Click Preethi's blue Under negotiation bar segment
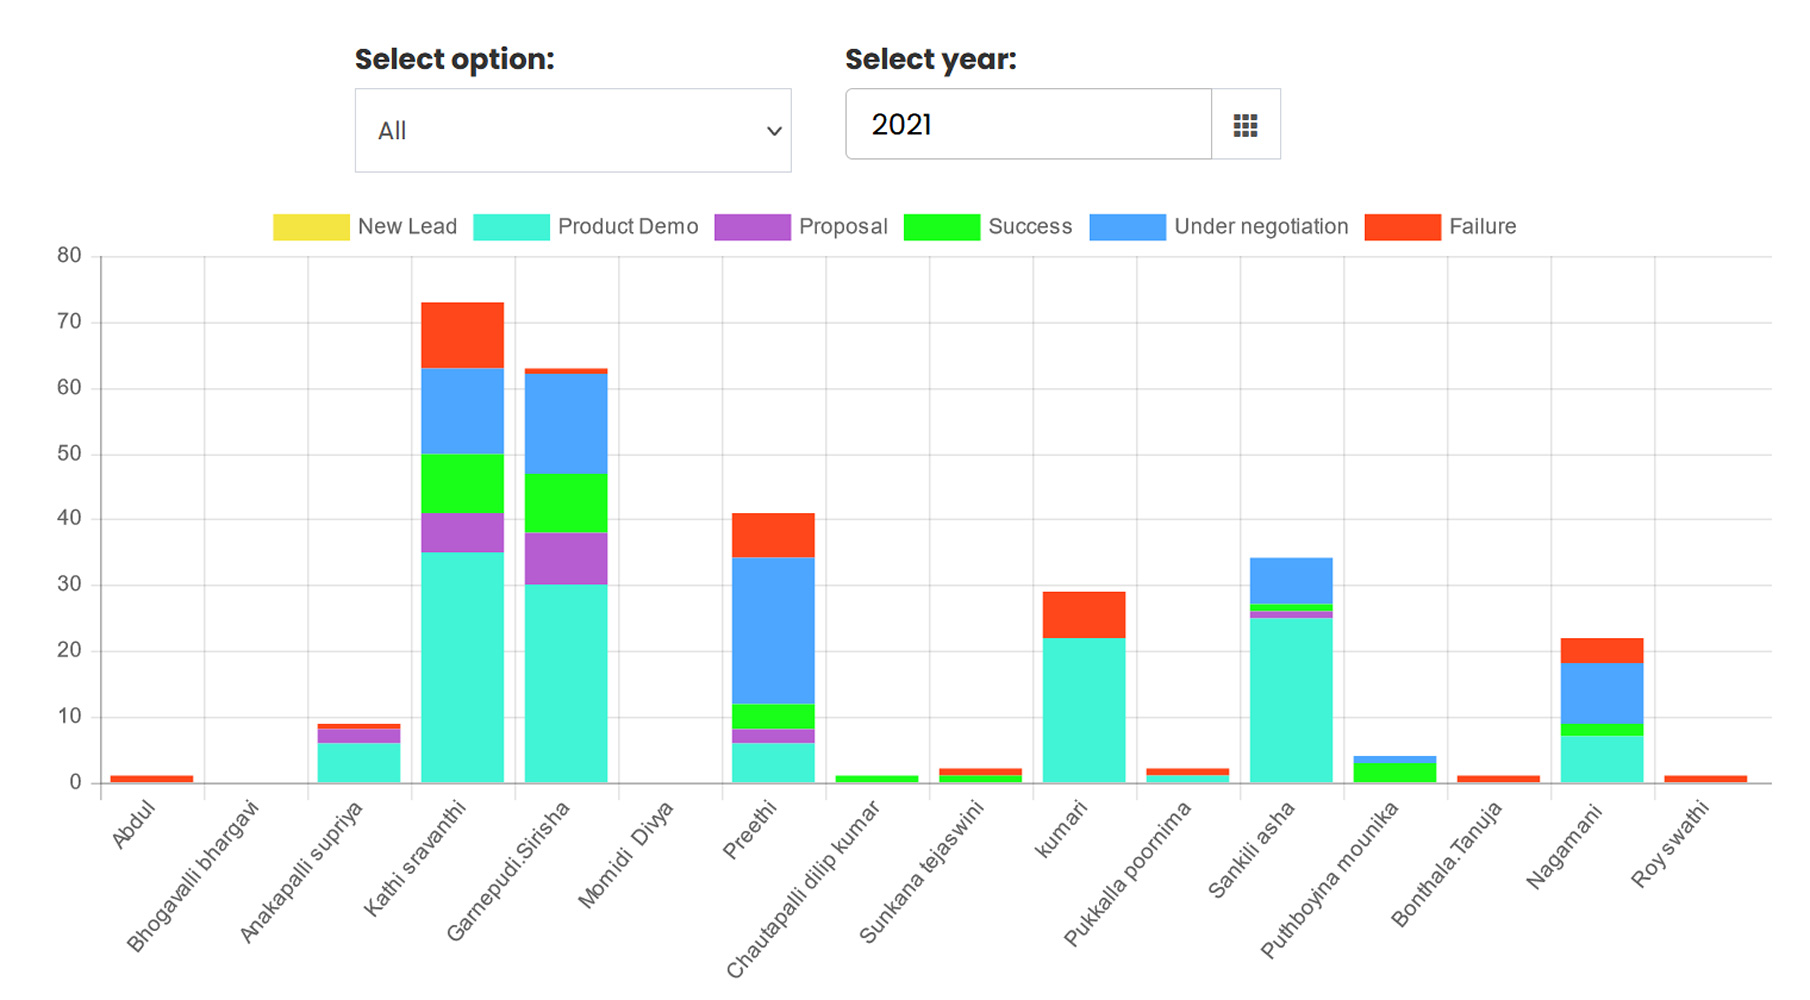1810x1000 pixels. pyautogui.click(x=773, y=630)
